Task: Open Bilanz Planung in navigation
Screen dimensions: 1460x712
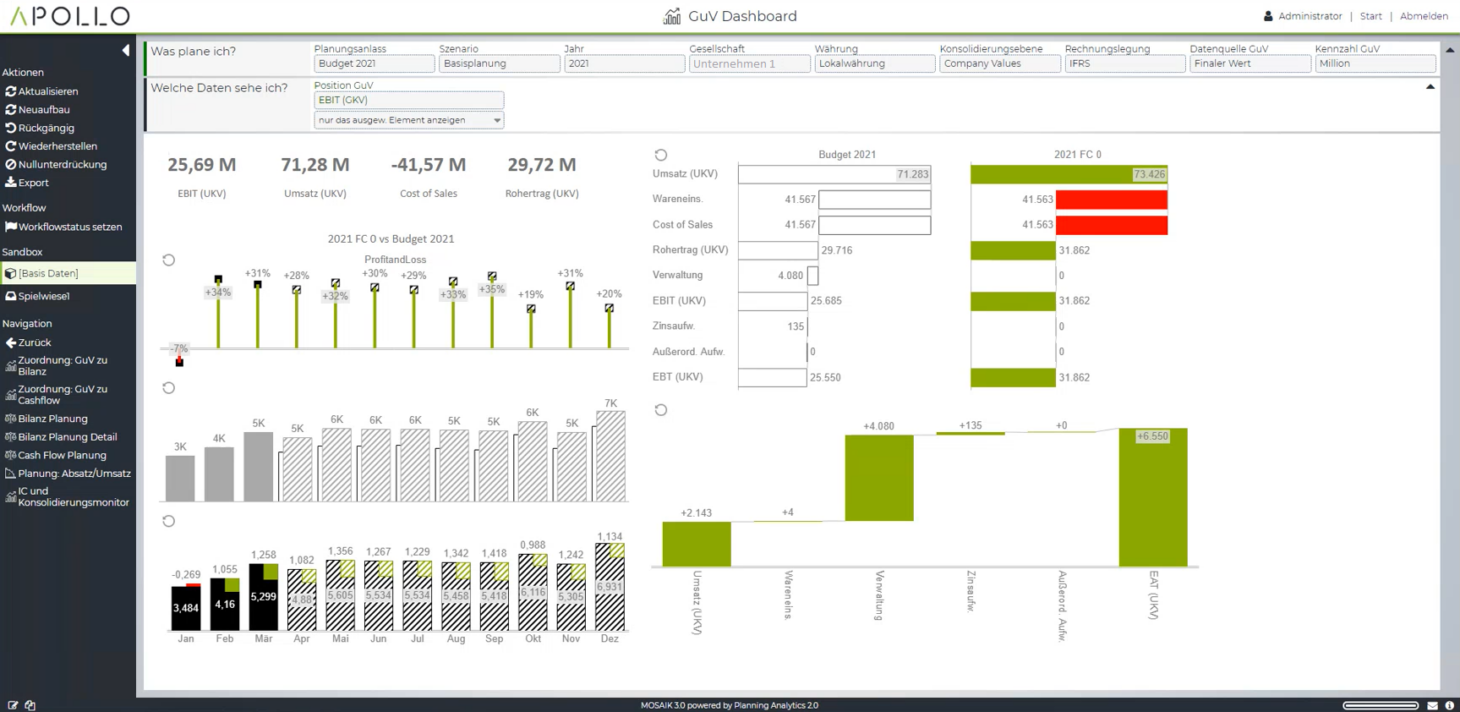Action: 52,419
